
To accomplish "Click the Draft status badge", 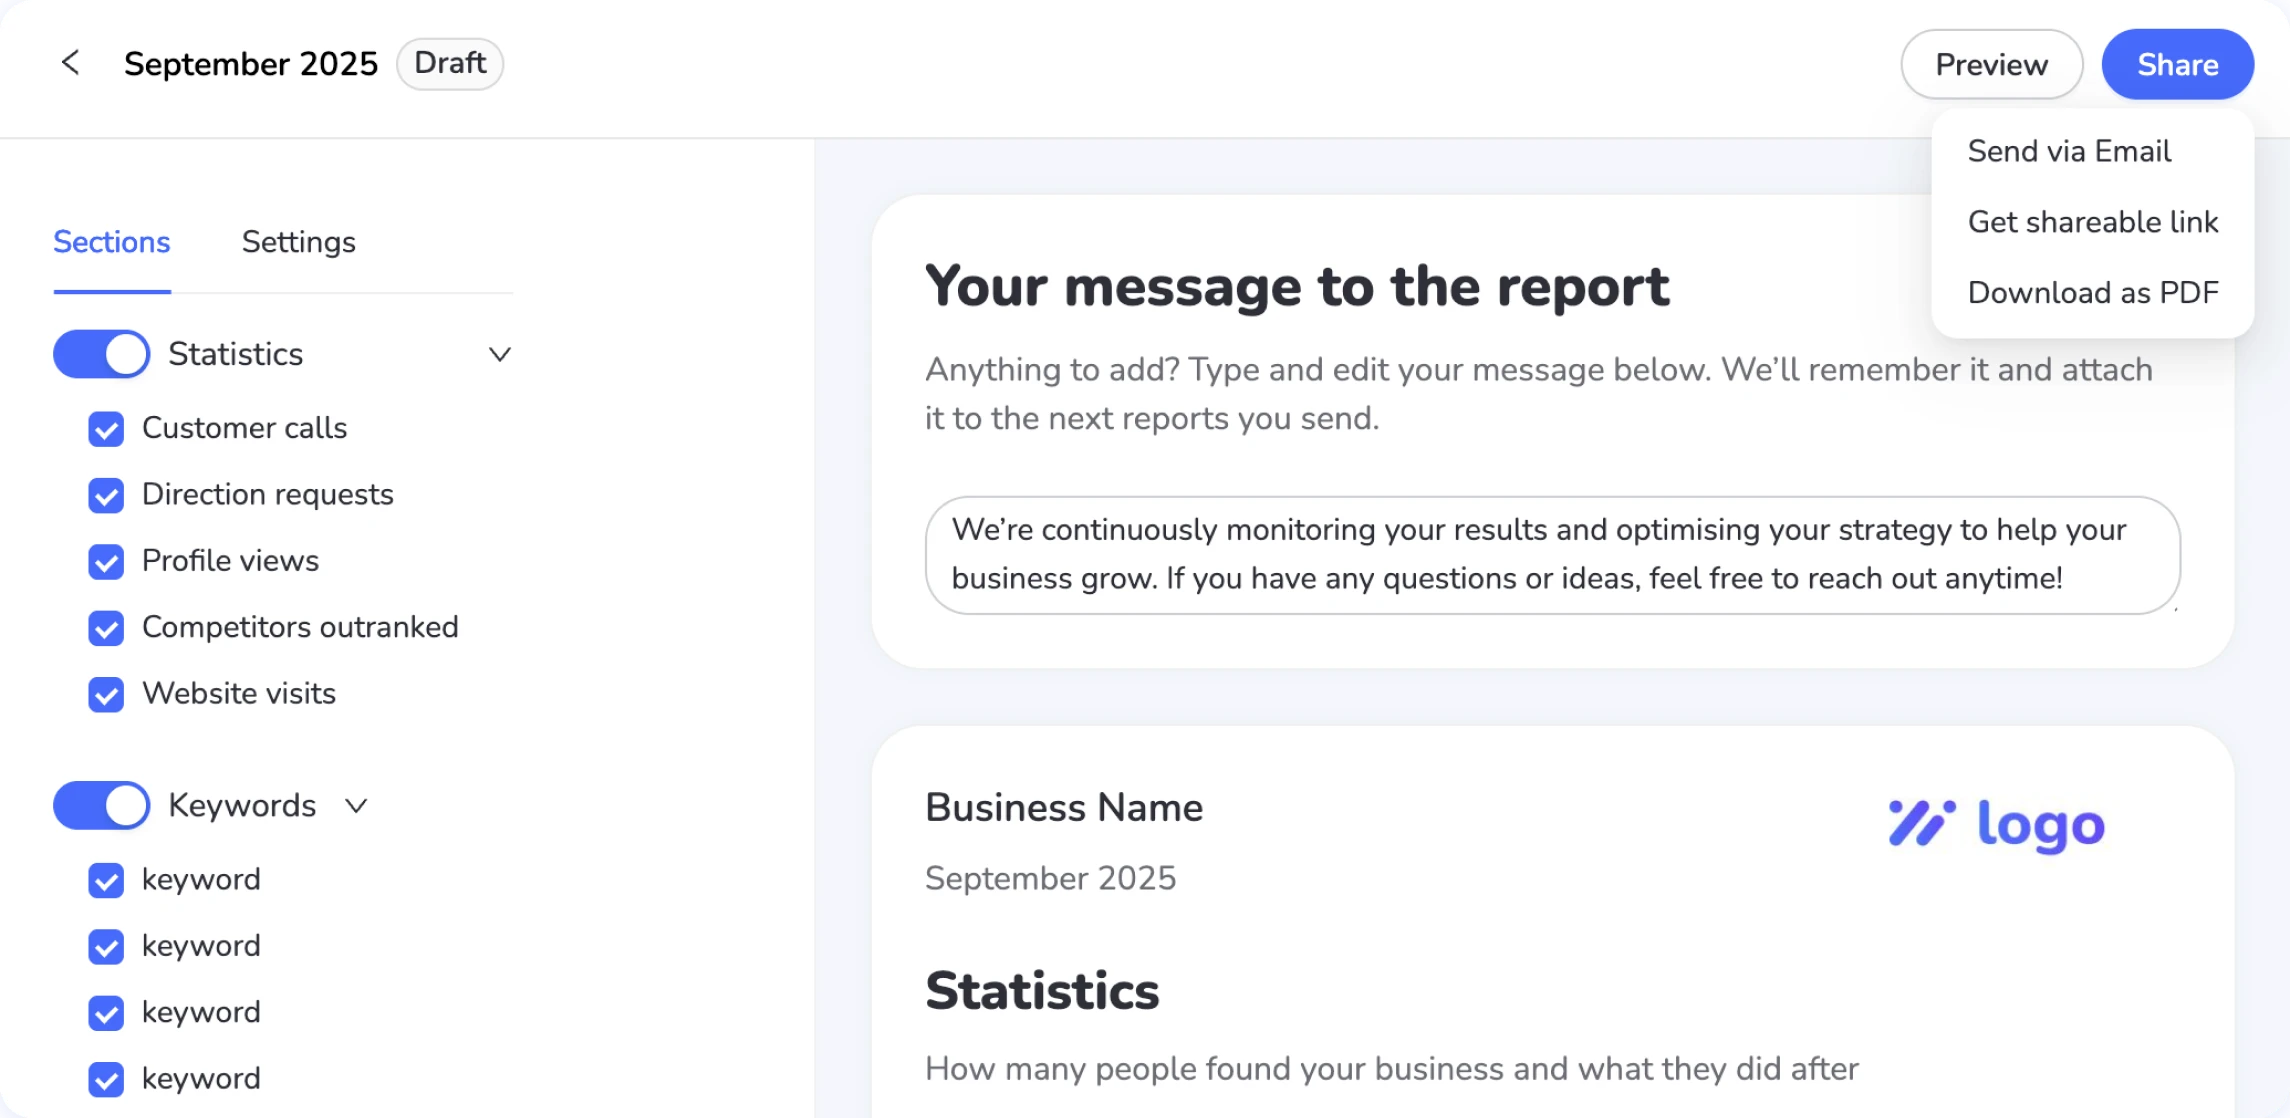I will [x=450, y=63].
